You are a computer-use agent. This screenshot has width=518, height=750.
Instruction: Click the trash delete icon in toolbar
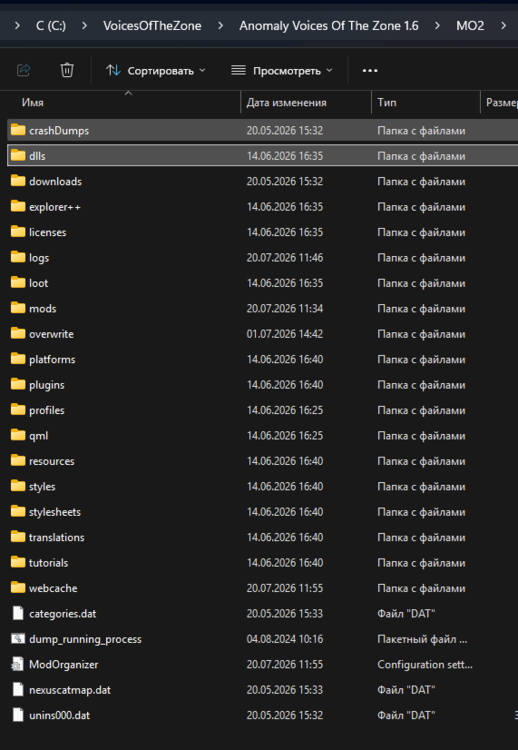(x=67, y=70)
